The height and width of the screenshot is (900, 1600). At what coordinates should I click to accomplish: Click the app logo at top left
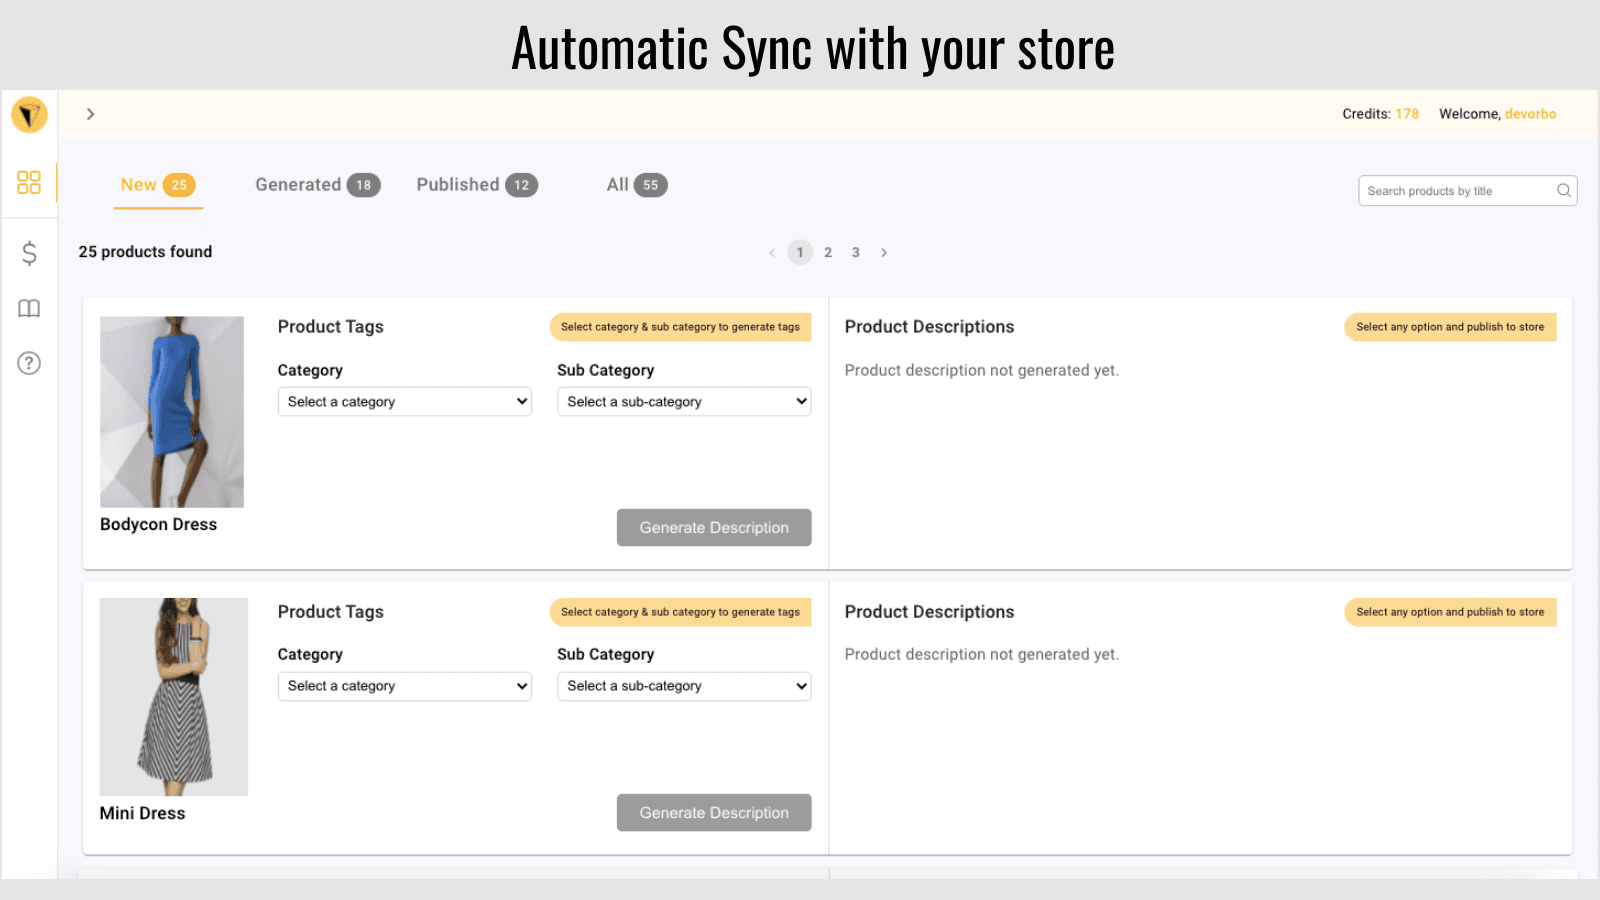tap(29, 115)
